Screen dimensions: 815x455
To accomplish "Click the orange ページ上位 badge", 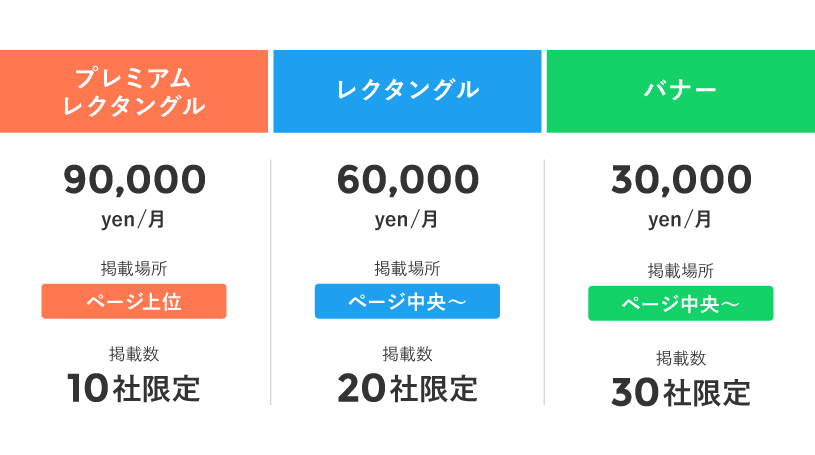I will point(134,301).
